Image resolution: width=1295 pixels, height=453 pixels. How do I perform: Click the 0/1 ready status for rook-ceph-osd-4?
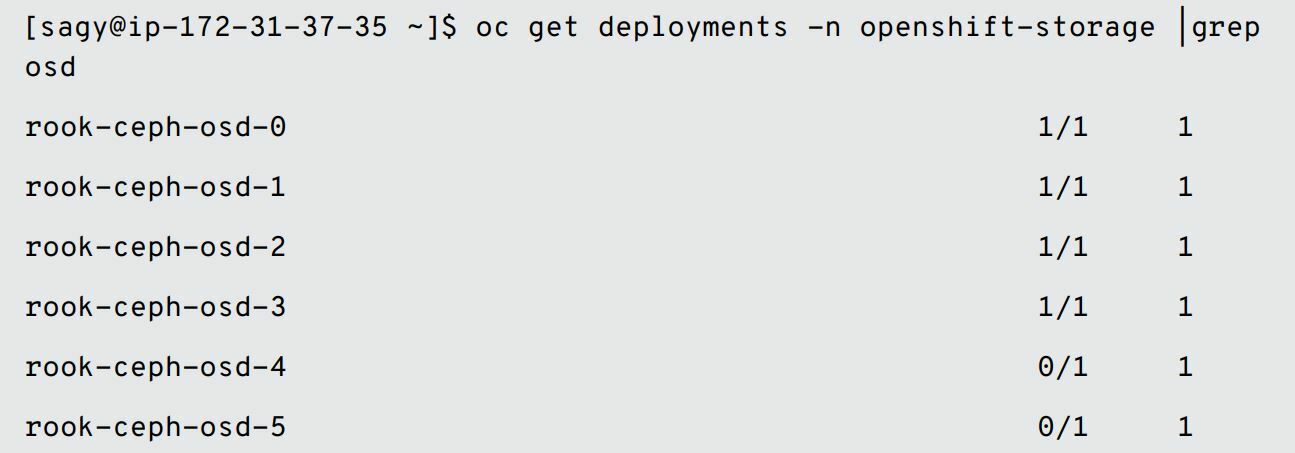pos(1062,368)
